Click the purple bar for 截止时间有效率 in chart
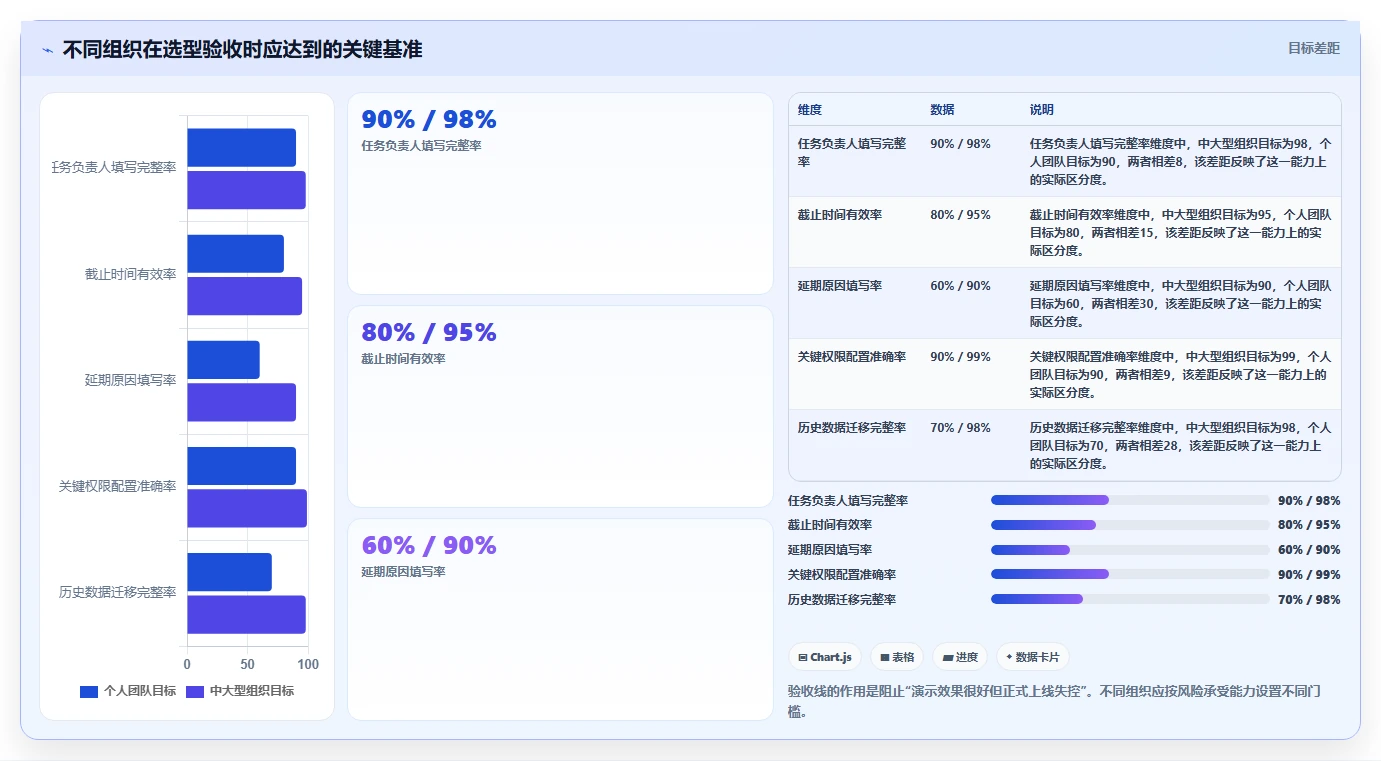Screen dimensions: 1381x761 point(244,296)
